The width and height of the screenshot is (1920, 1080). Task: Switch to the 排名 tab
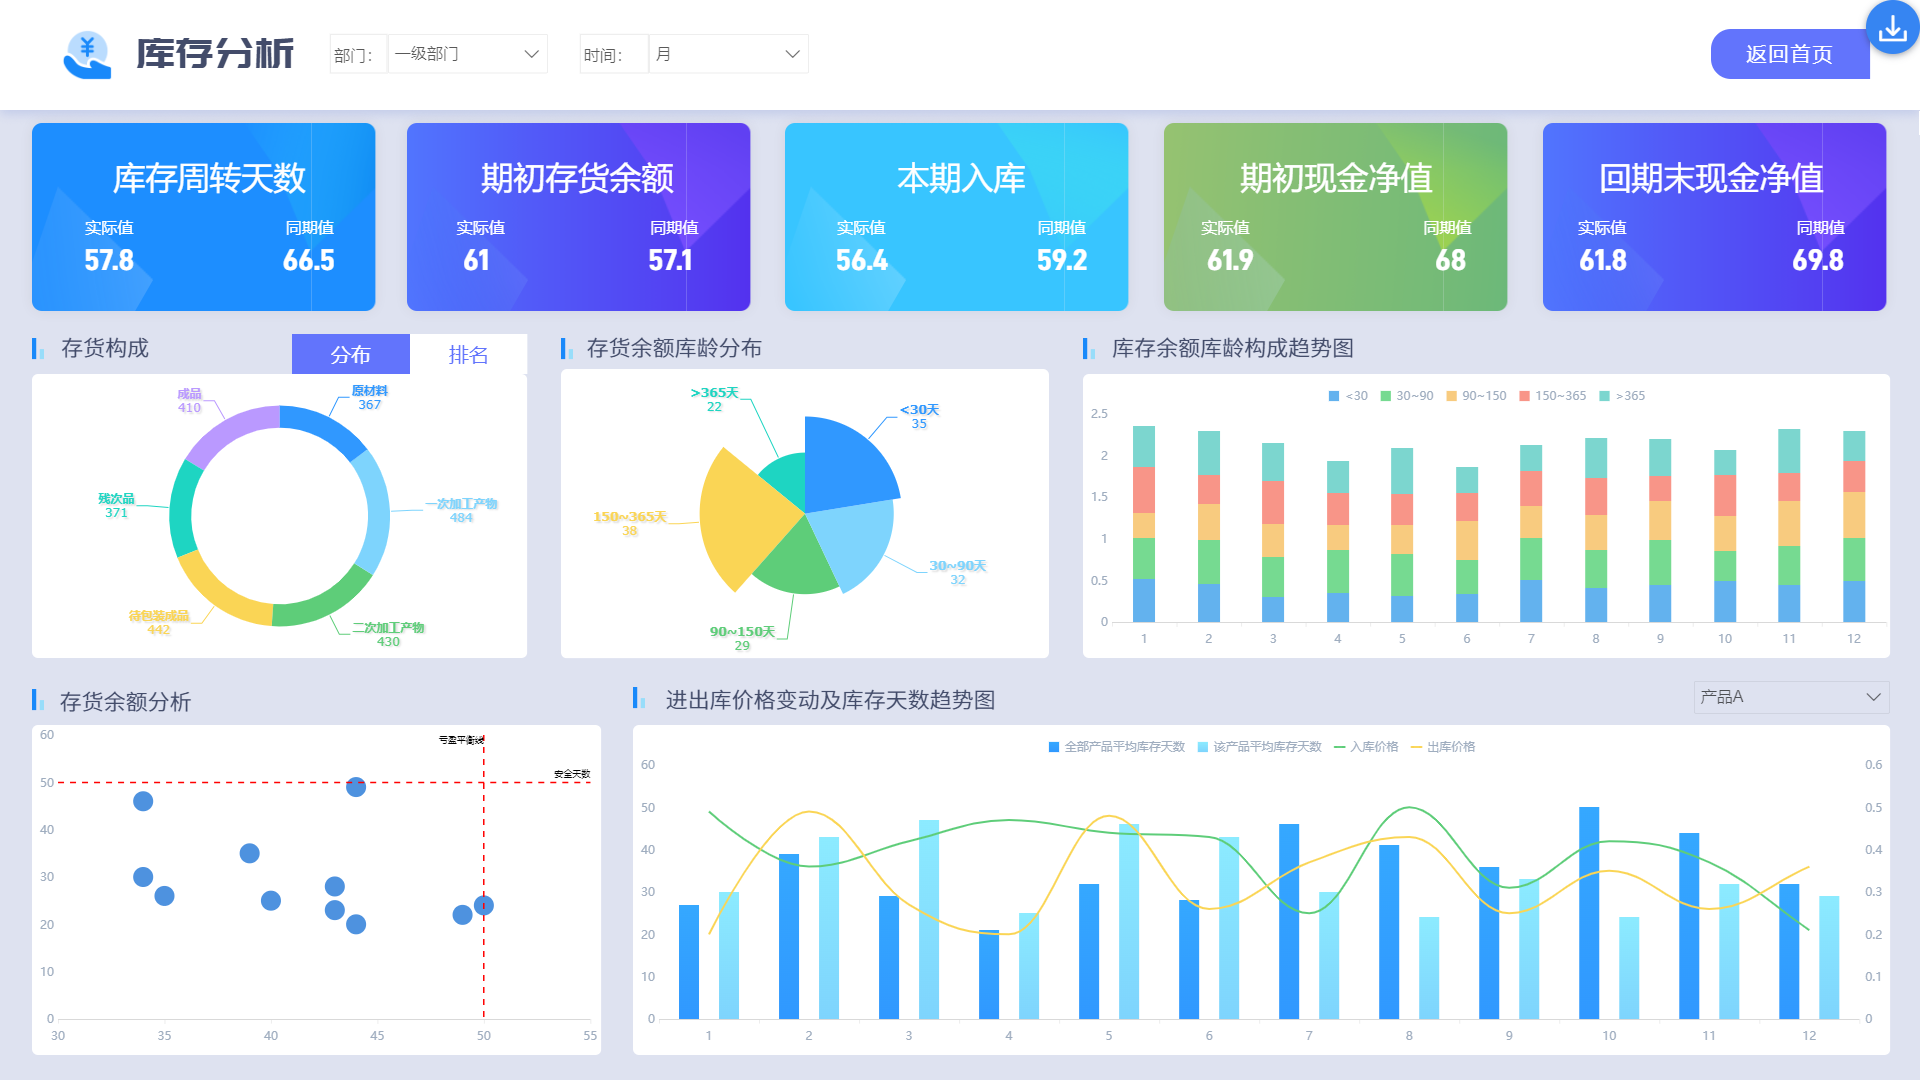click(468, 355)
